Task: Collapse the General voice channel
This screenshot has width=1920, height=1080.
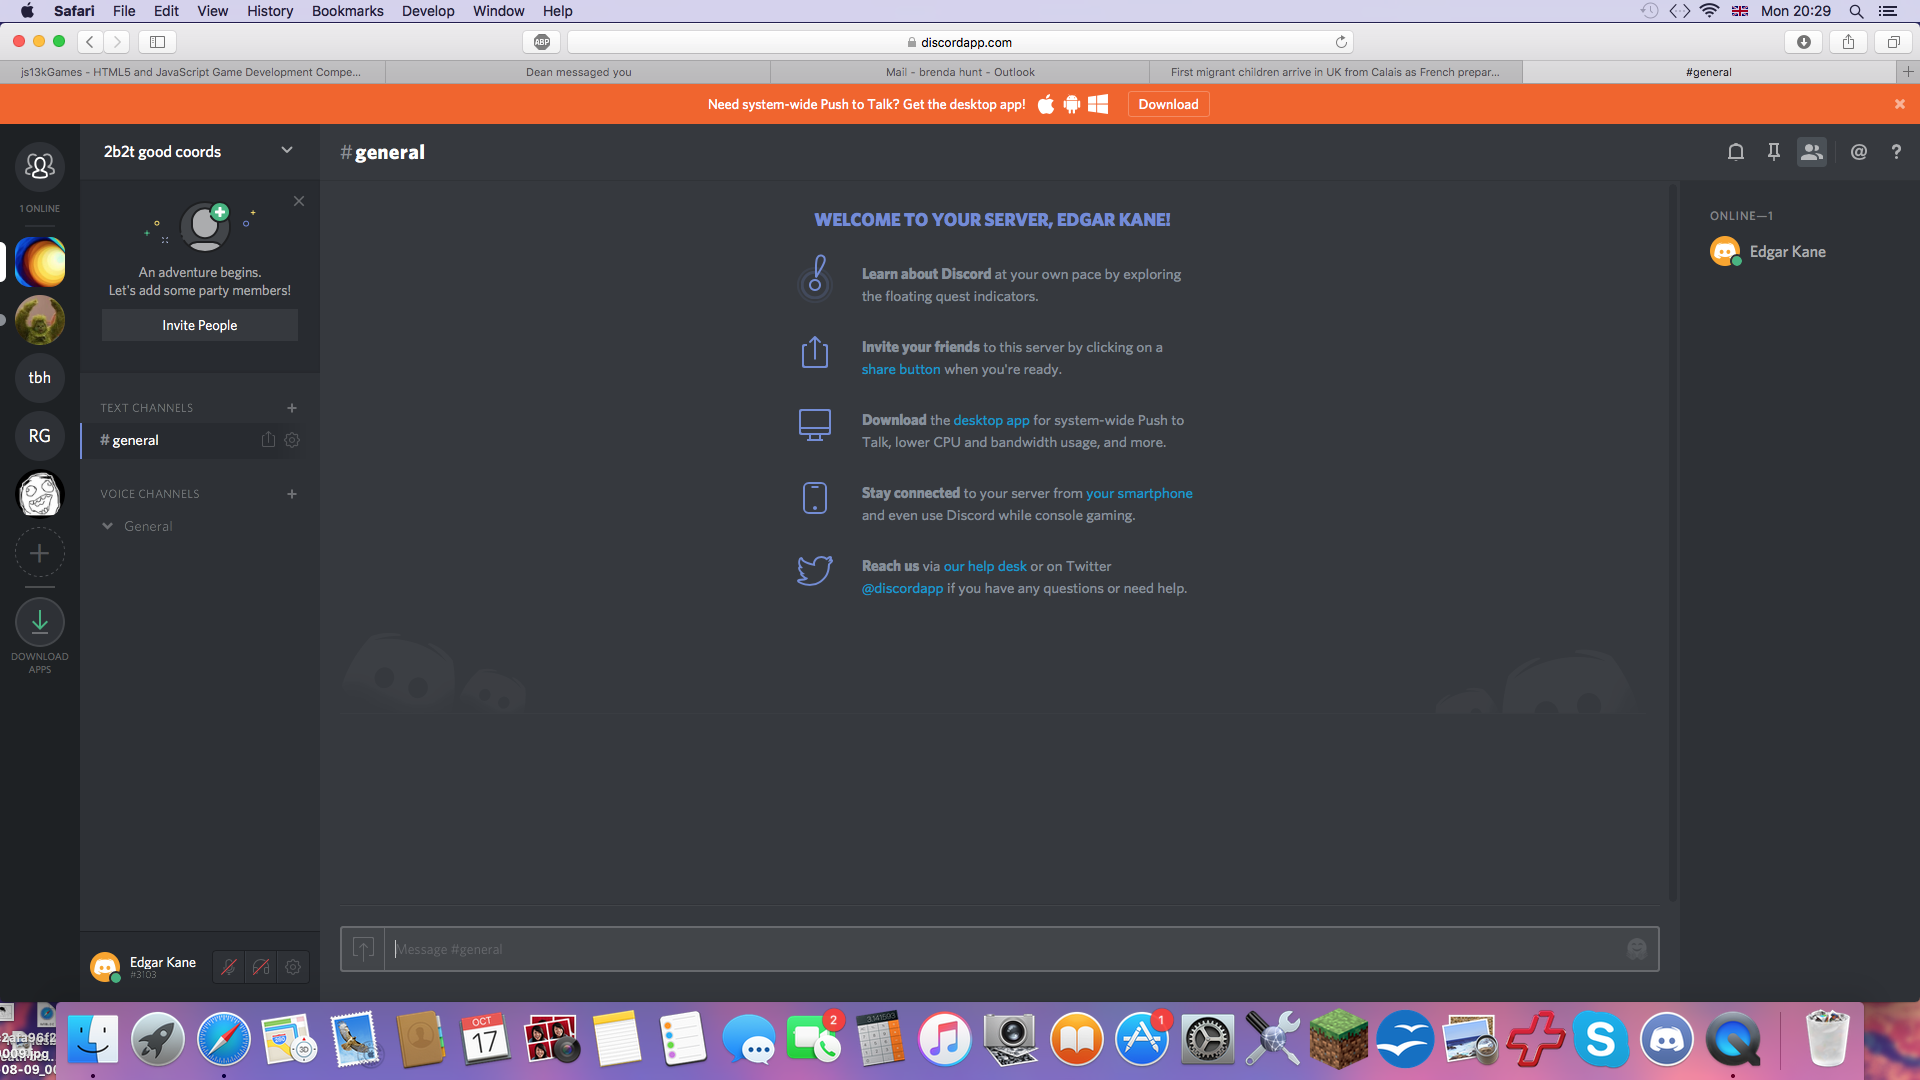Action: pos(107,526)
